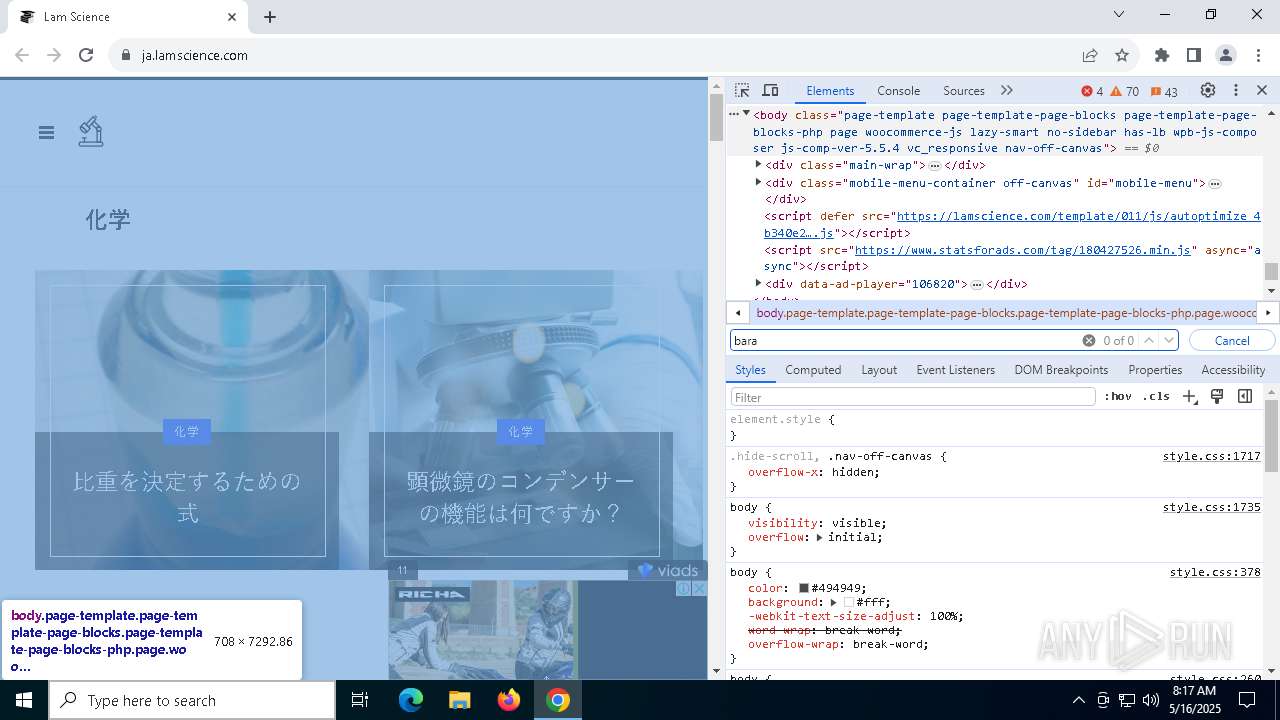Select the Styles tab
This screenshot has height=720, width=1280.
[750, 370]
